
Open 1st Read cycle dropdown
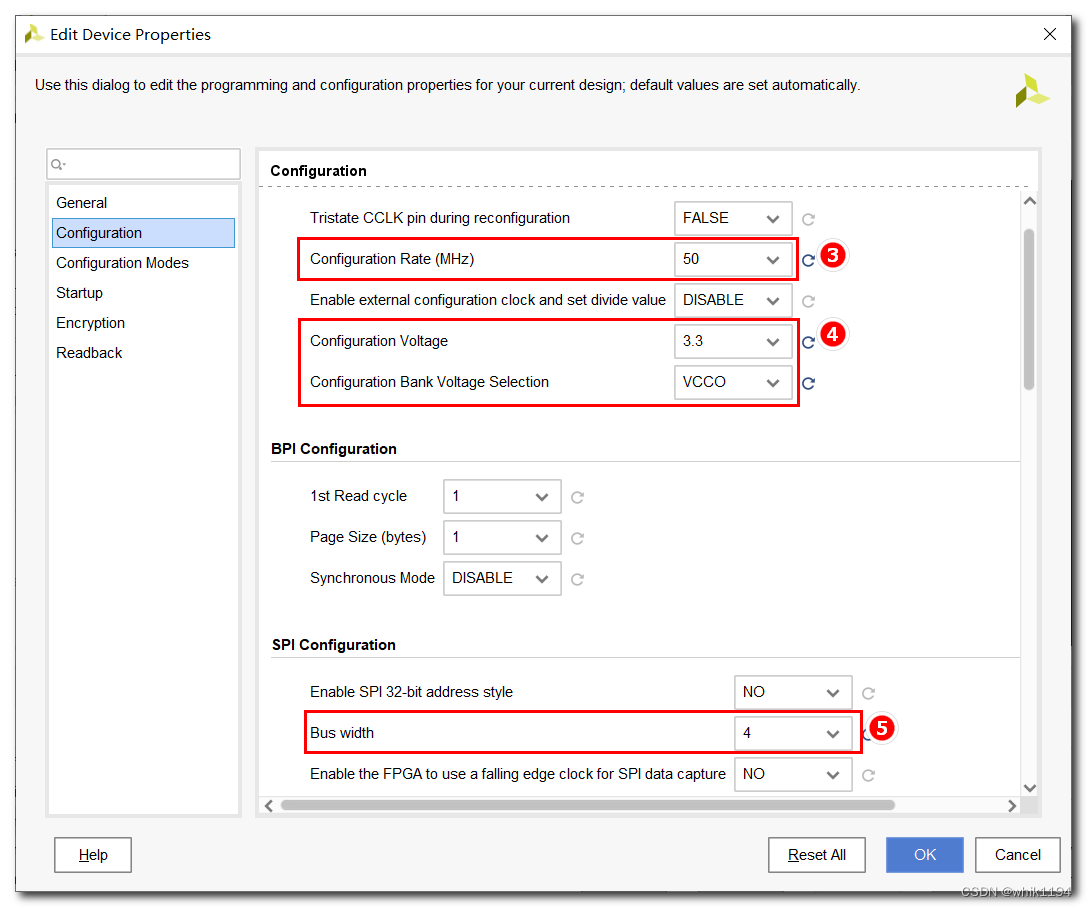(502, 496)
